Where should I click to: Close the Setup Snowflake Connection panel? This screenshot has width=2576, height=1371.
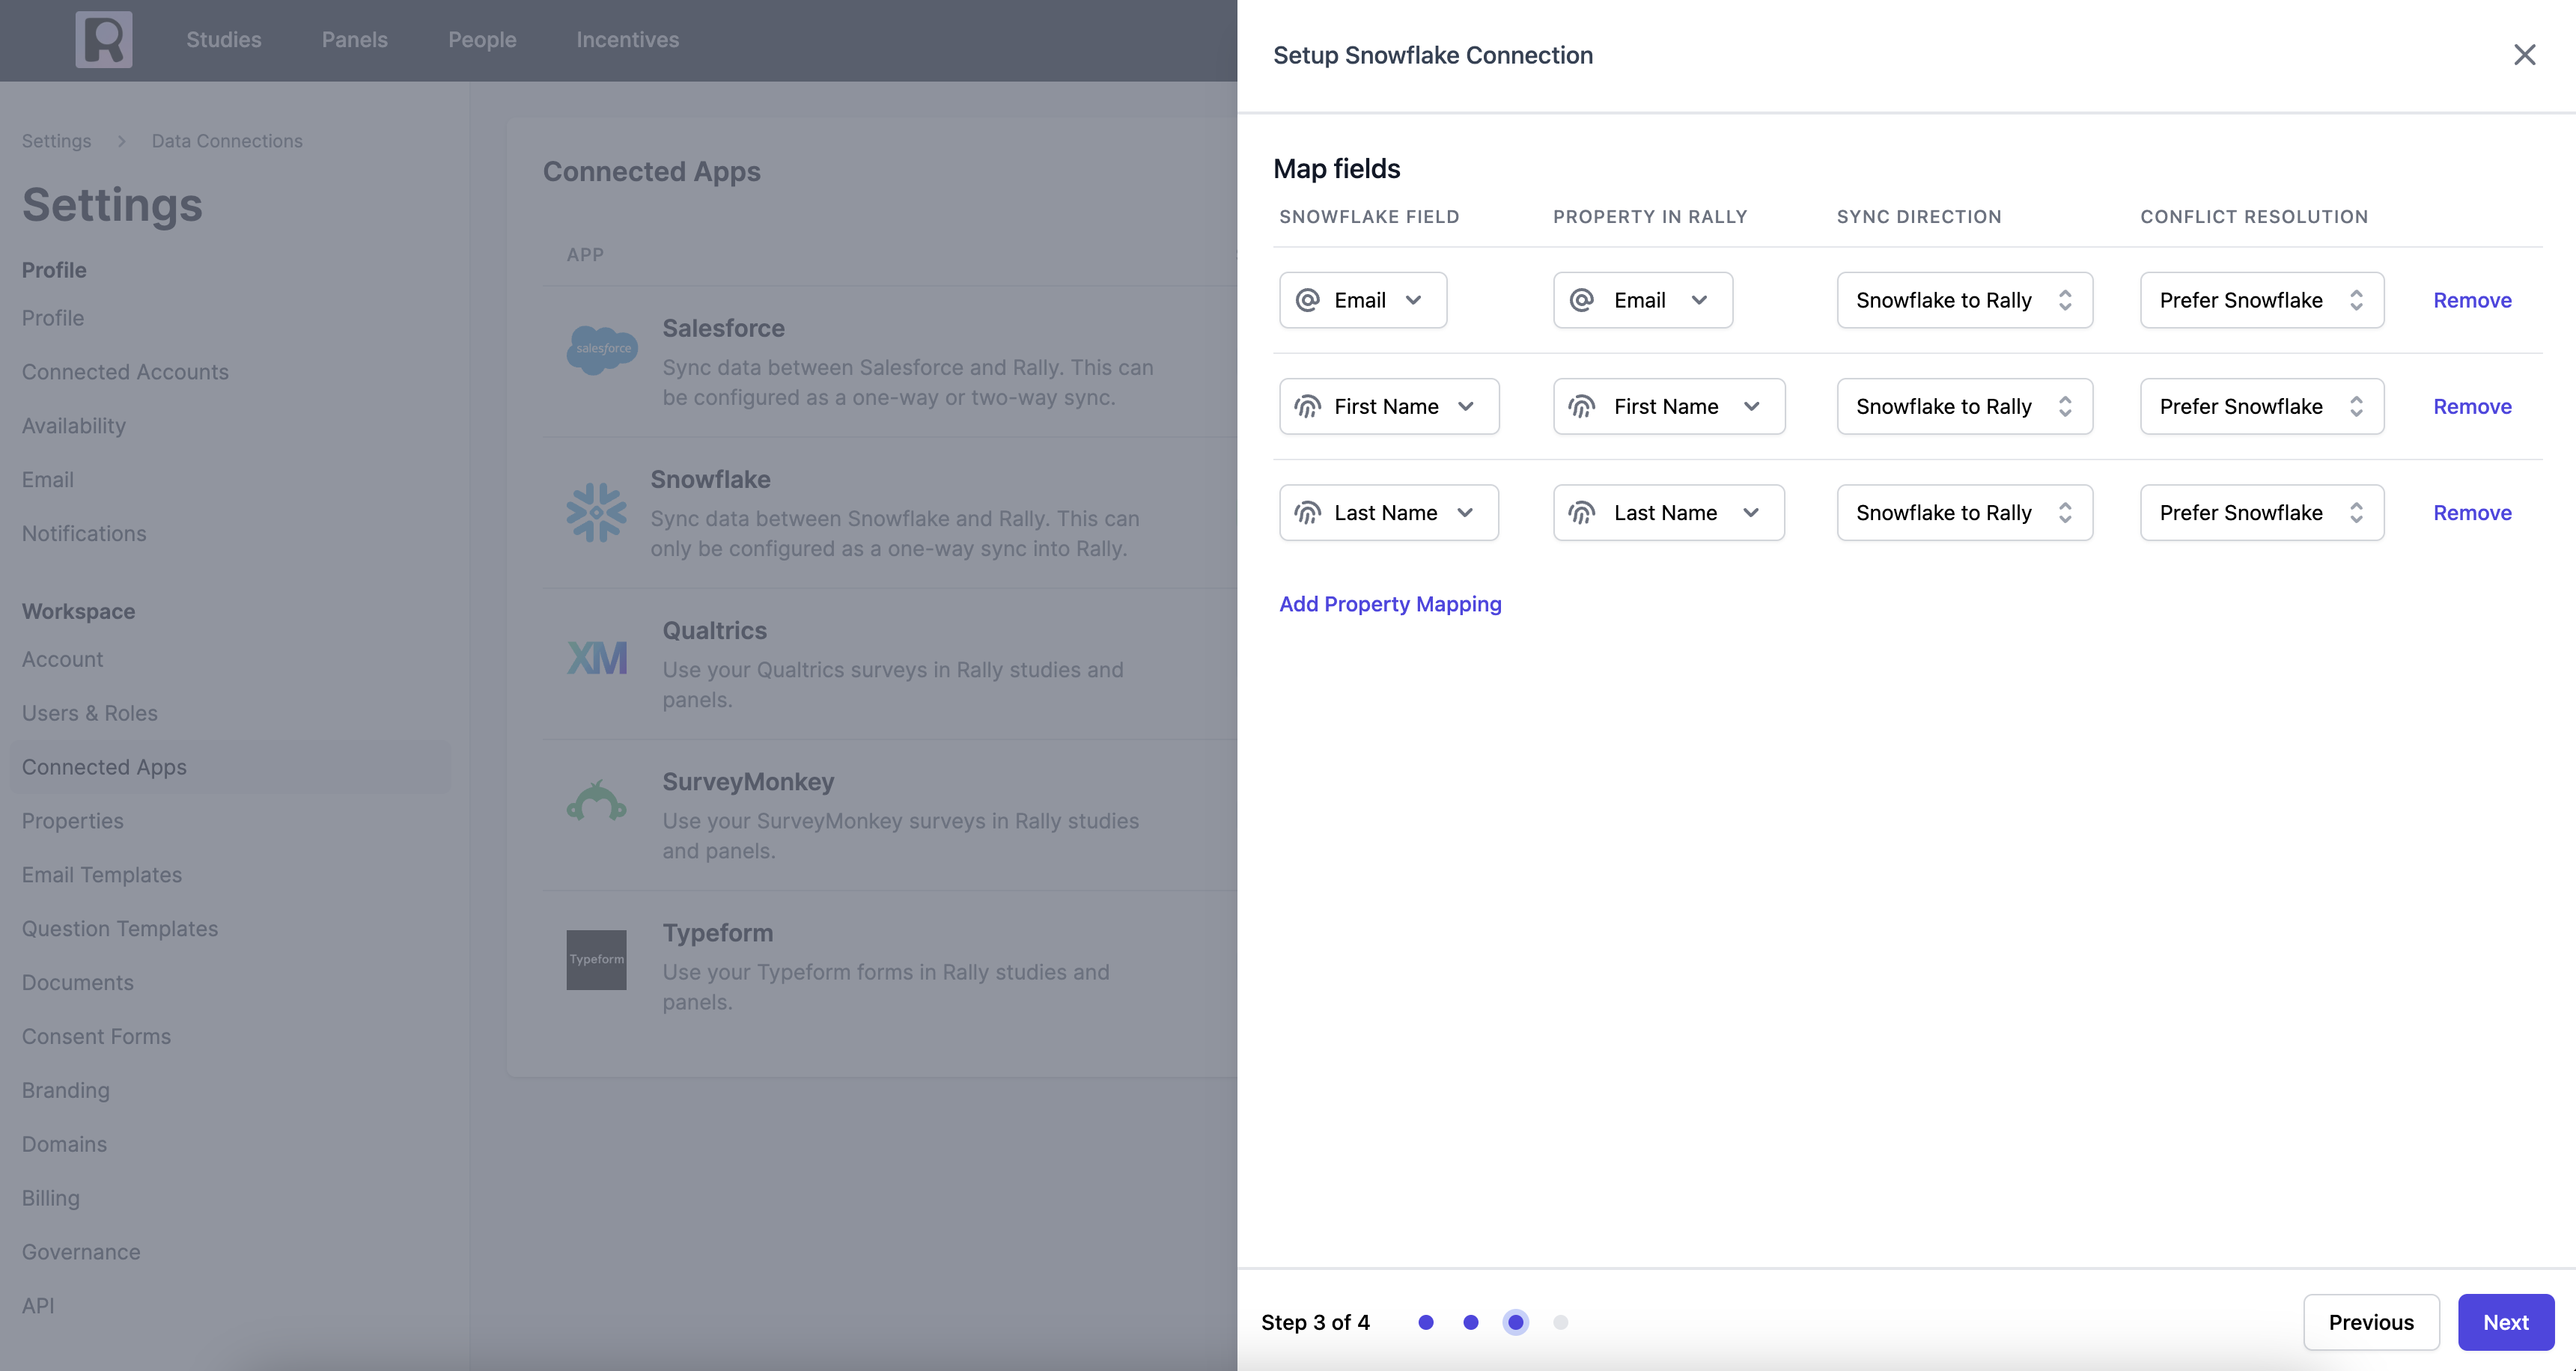tap(2524, 55)
